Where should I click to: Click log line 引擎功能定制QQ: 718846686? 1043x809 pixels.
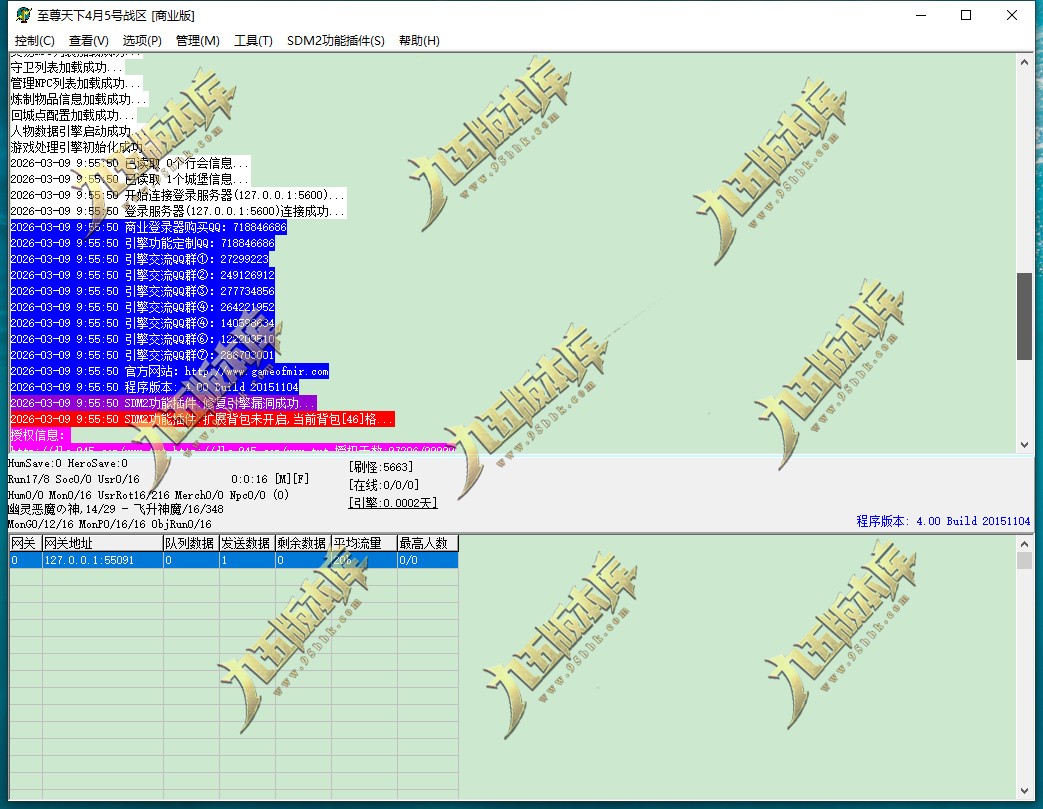(142, 243)
